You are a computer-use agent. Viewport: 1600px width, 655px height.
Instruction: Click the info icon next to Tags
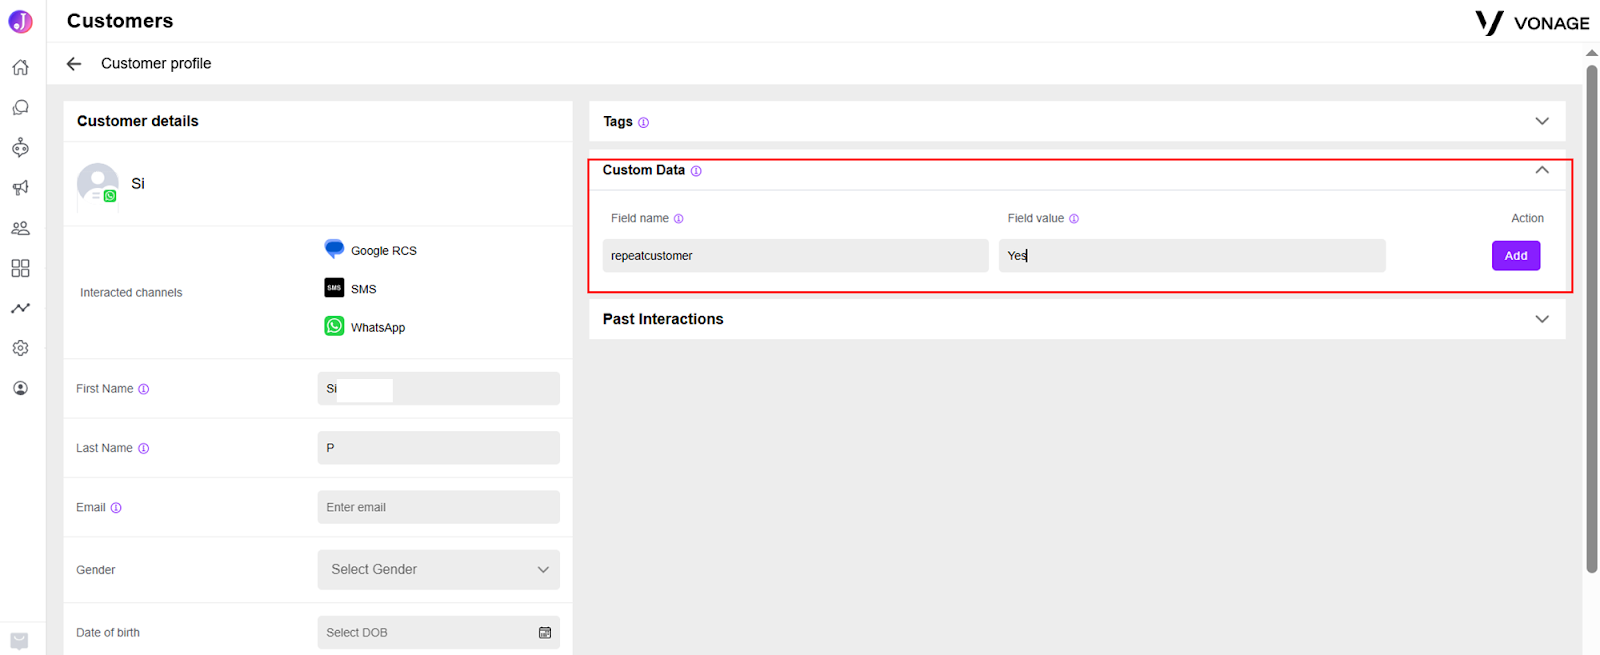coord(643,123)
